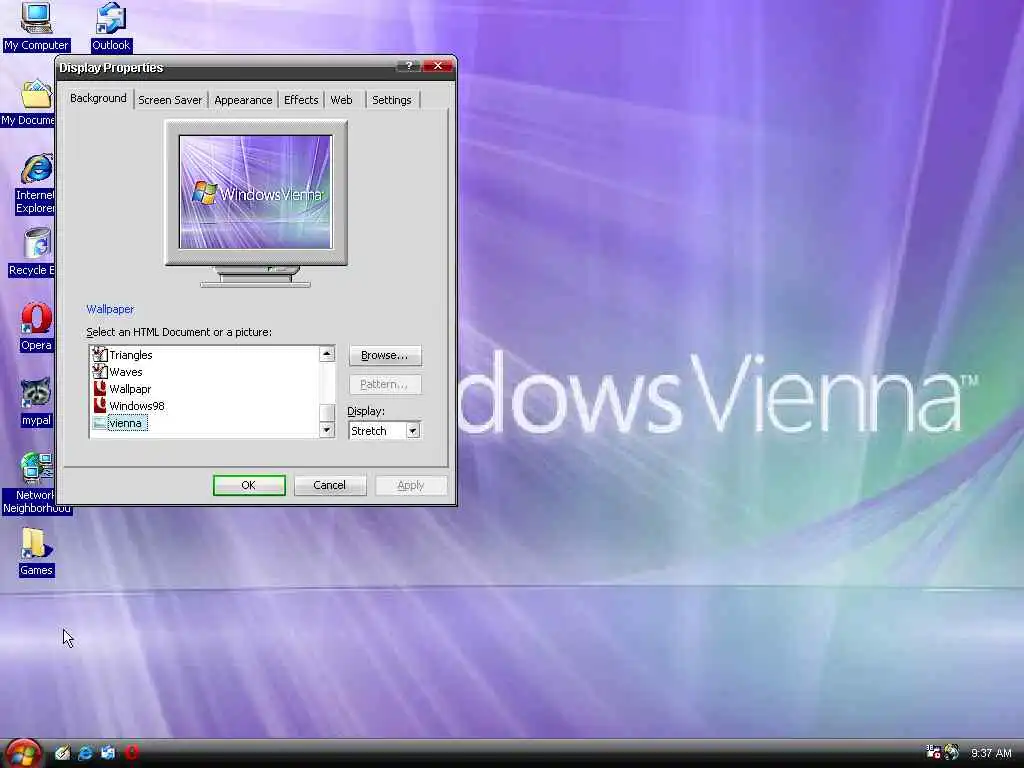1024x768 pixels.
Task: Click wallpaper list scroll down arrow
Action: [327, 429]
